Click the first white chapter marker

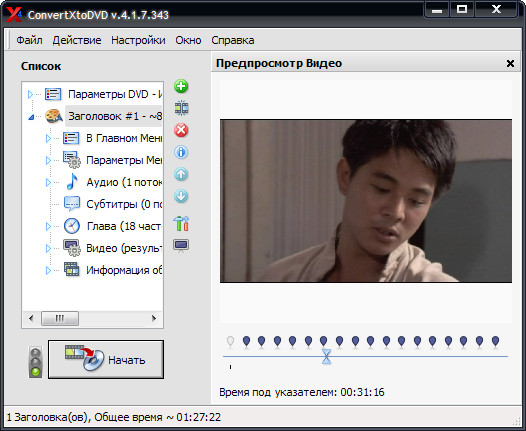(230, 342)
